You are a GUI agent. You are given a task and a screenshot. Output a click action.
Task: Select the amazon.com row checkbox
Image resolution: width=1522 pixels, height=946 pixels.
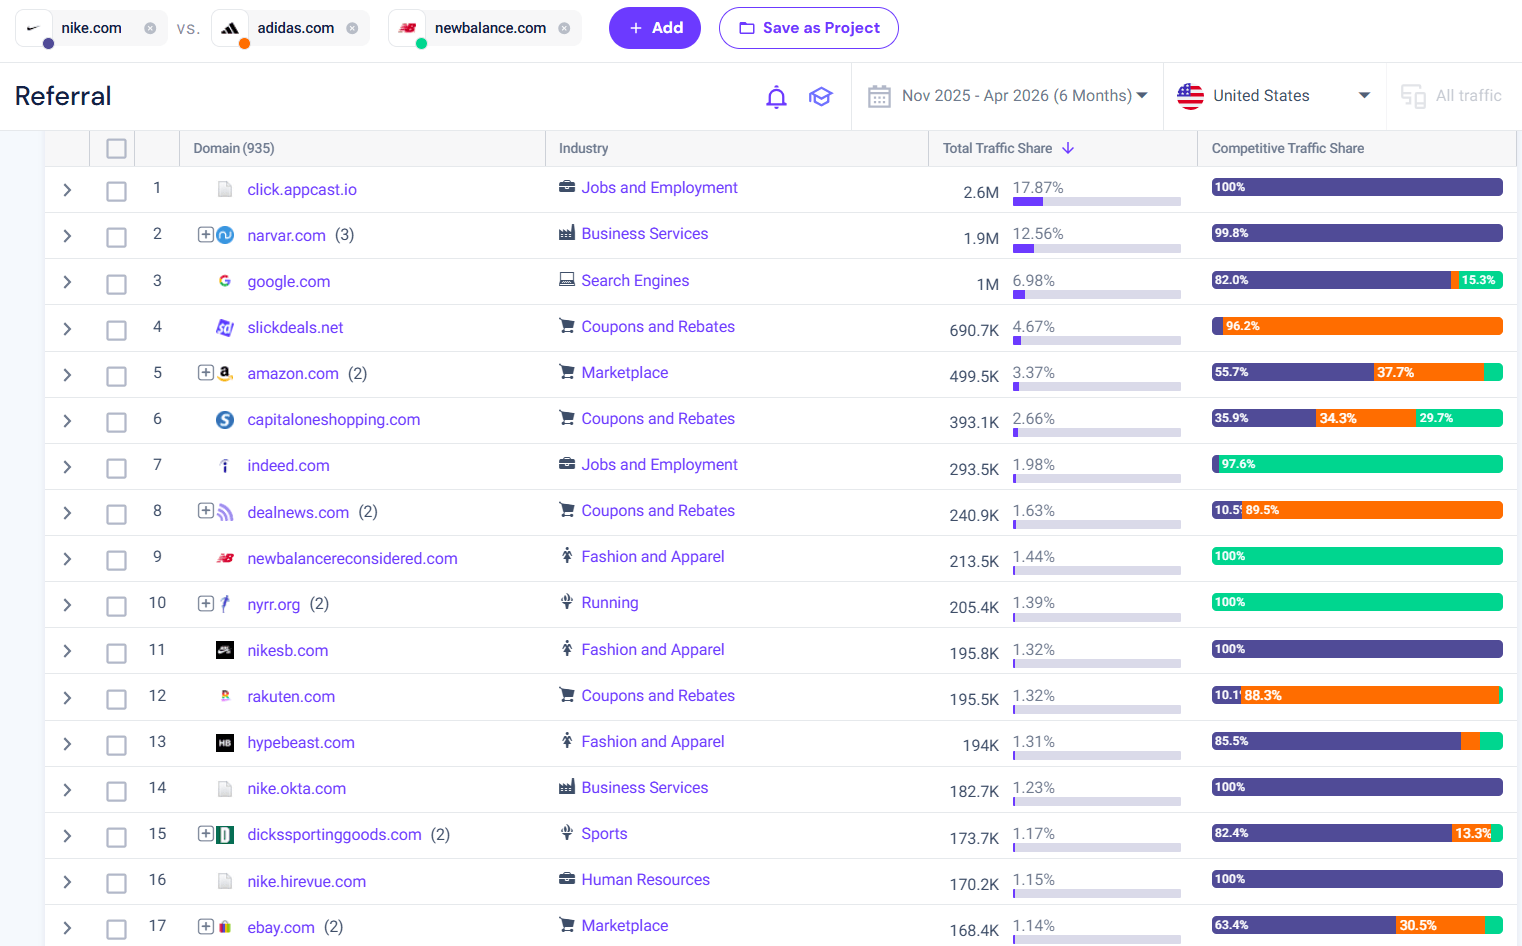(117, 376)
